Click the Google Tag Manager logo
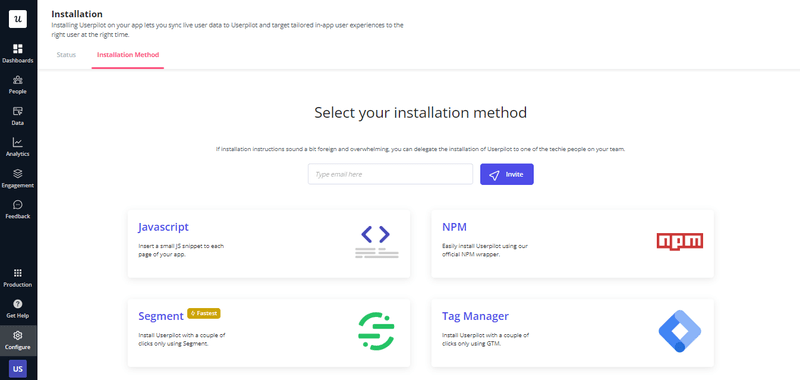Screen dimensions: 800x380 pyautogui.click(x=680, y=331)
